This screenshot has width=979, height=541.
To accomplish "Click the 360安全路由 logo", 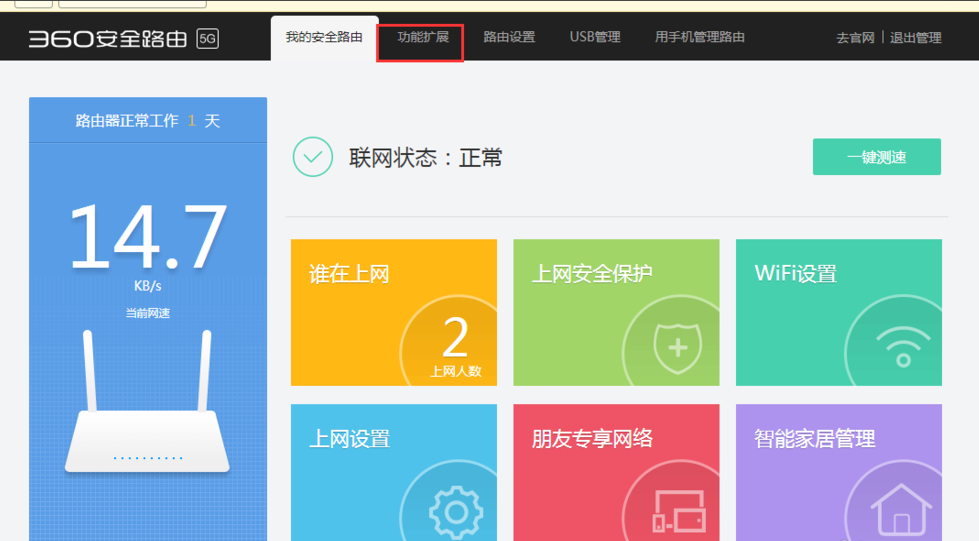I will pyautogui.click(x=108, y=39).
